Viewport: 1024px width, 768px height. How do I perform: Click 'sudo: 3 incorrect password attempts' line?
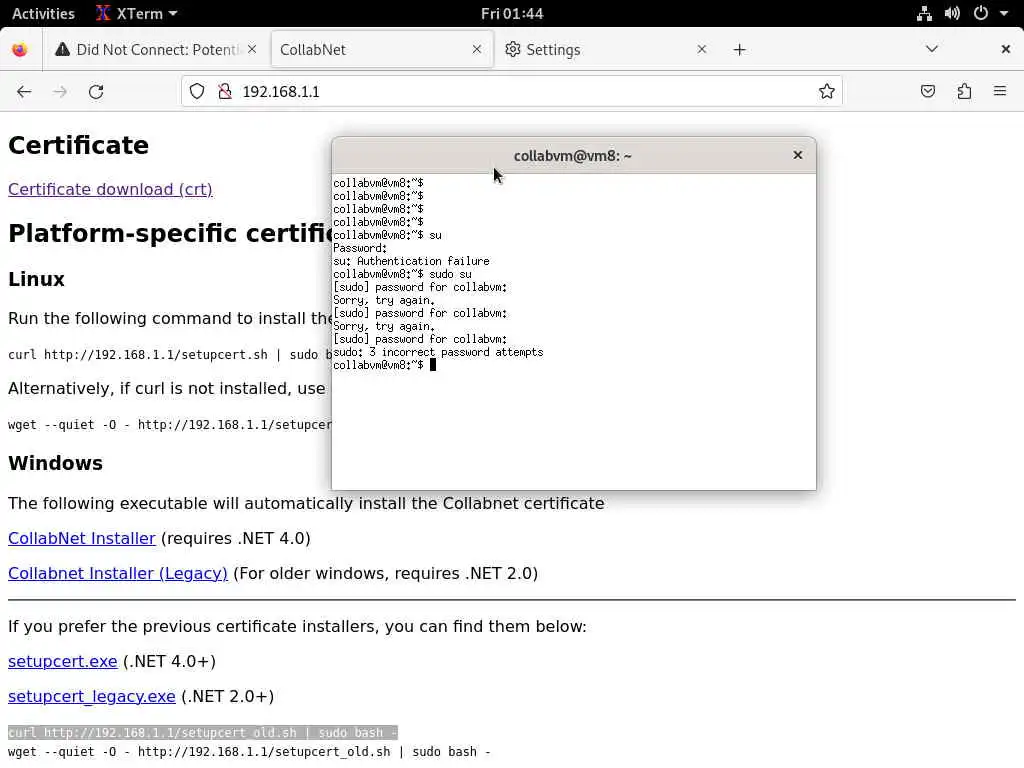[438, 352]
